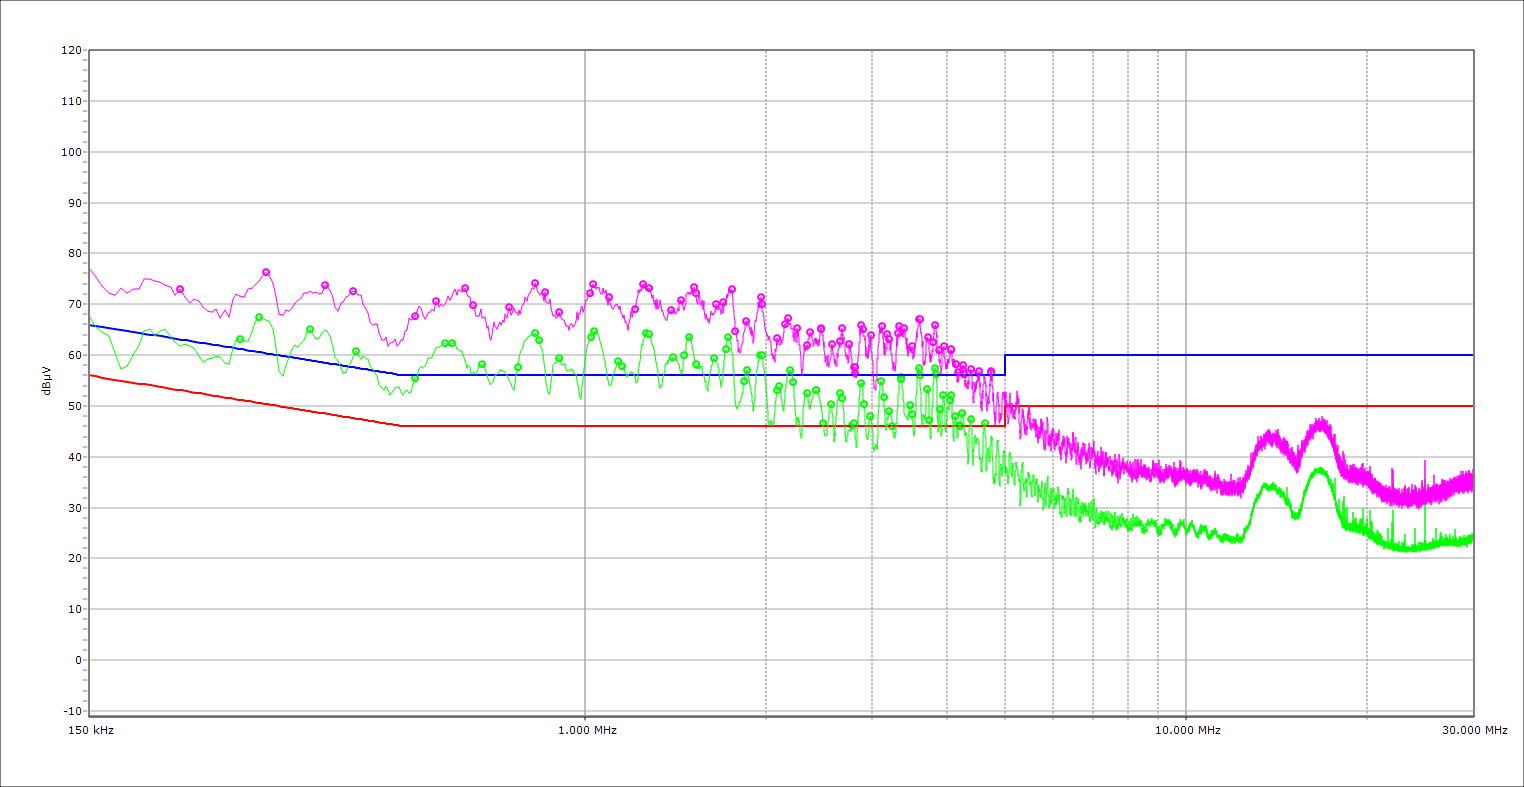The height and width of the screenshot is (787, 1524).
Task: Click the 30.000 MHz frequency axis label
Action: click(x=1475, y=730)
